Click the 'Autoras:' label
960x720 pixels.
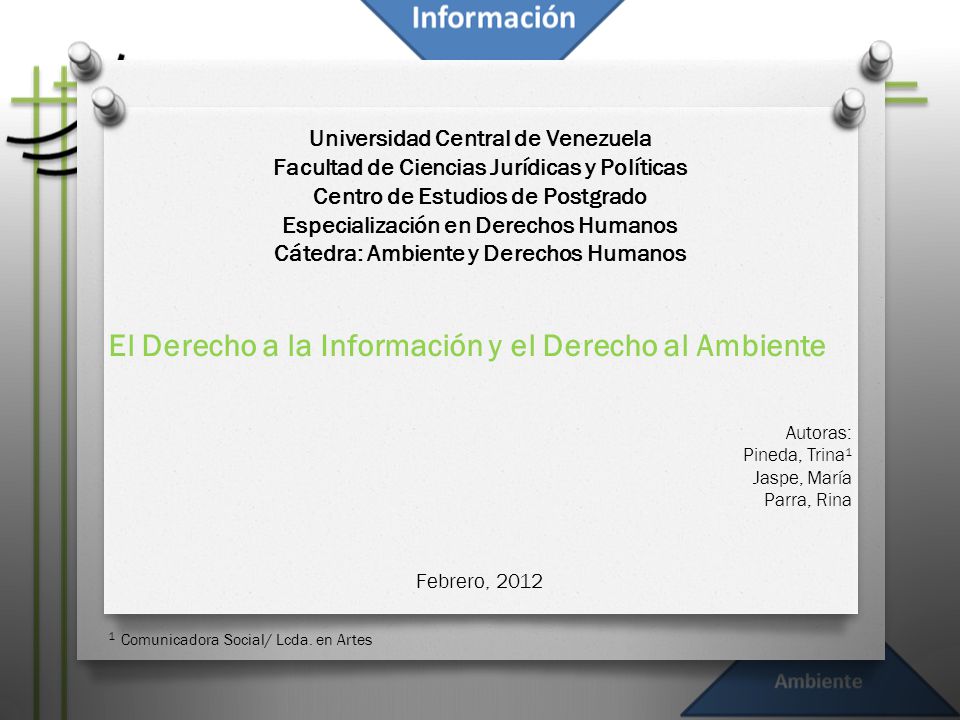[x=818, y=433]
